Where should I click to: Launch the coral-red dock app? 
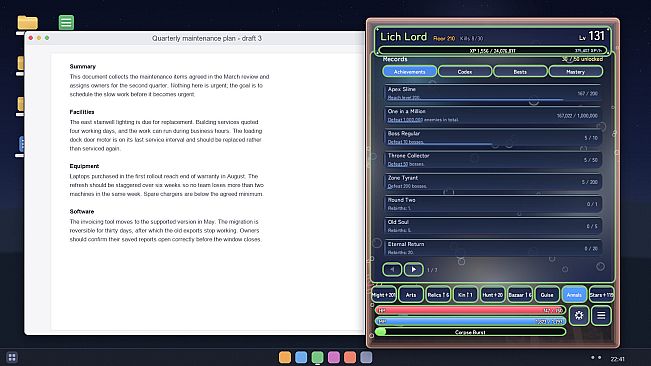click(x=350, y=357)
